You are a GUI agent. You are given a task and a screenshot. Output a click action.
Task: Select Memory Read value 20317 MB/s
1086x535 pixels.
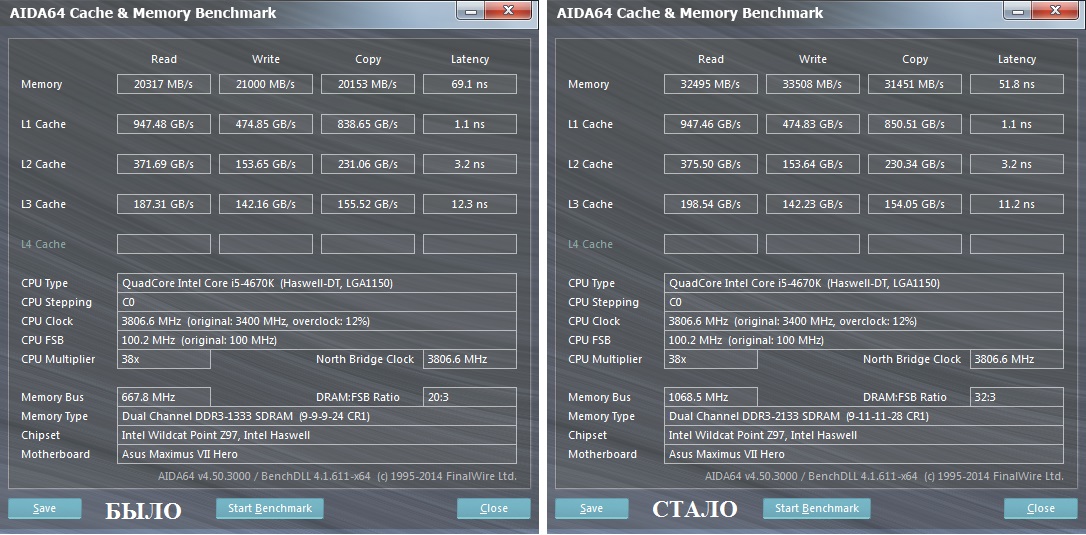(x=163, y=84)
